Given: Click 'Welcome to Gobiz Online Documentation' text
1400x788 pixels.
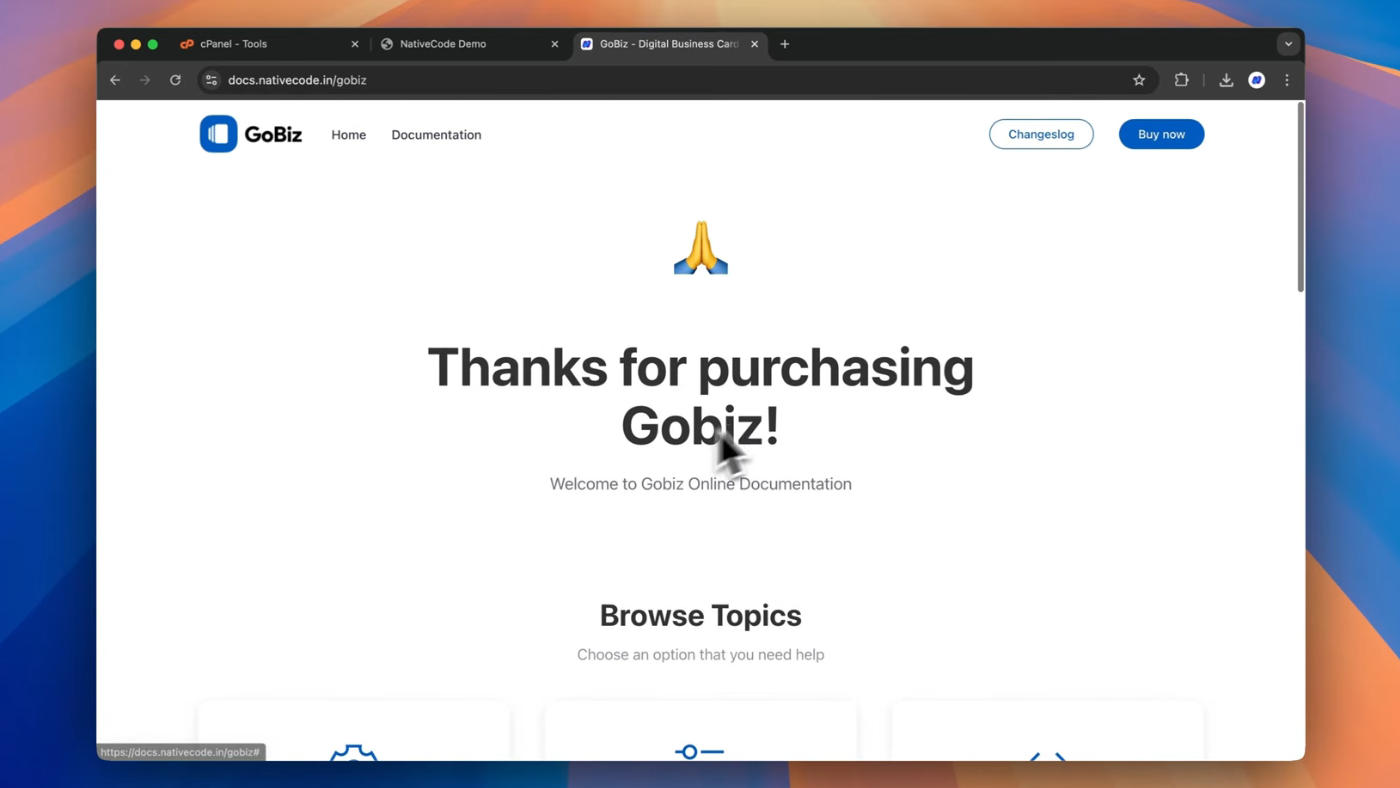Looking at the screenshot, I should coord(700,484).
